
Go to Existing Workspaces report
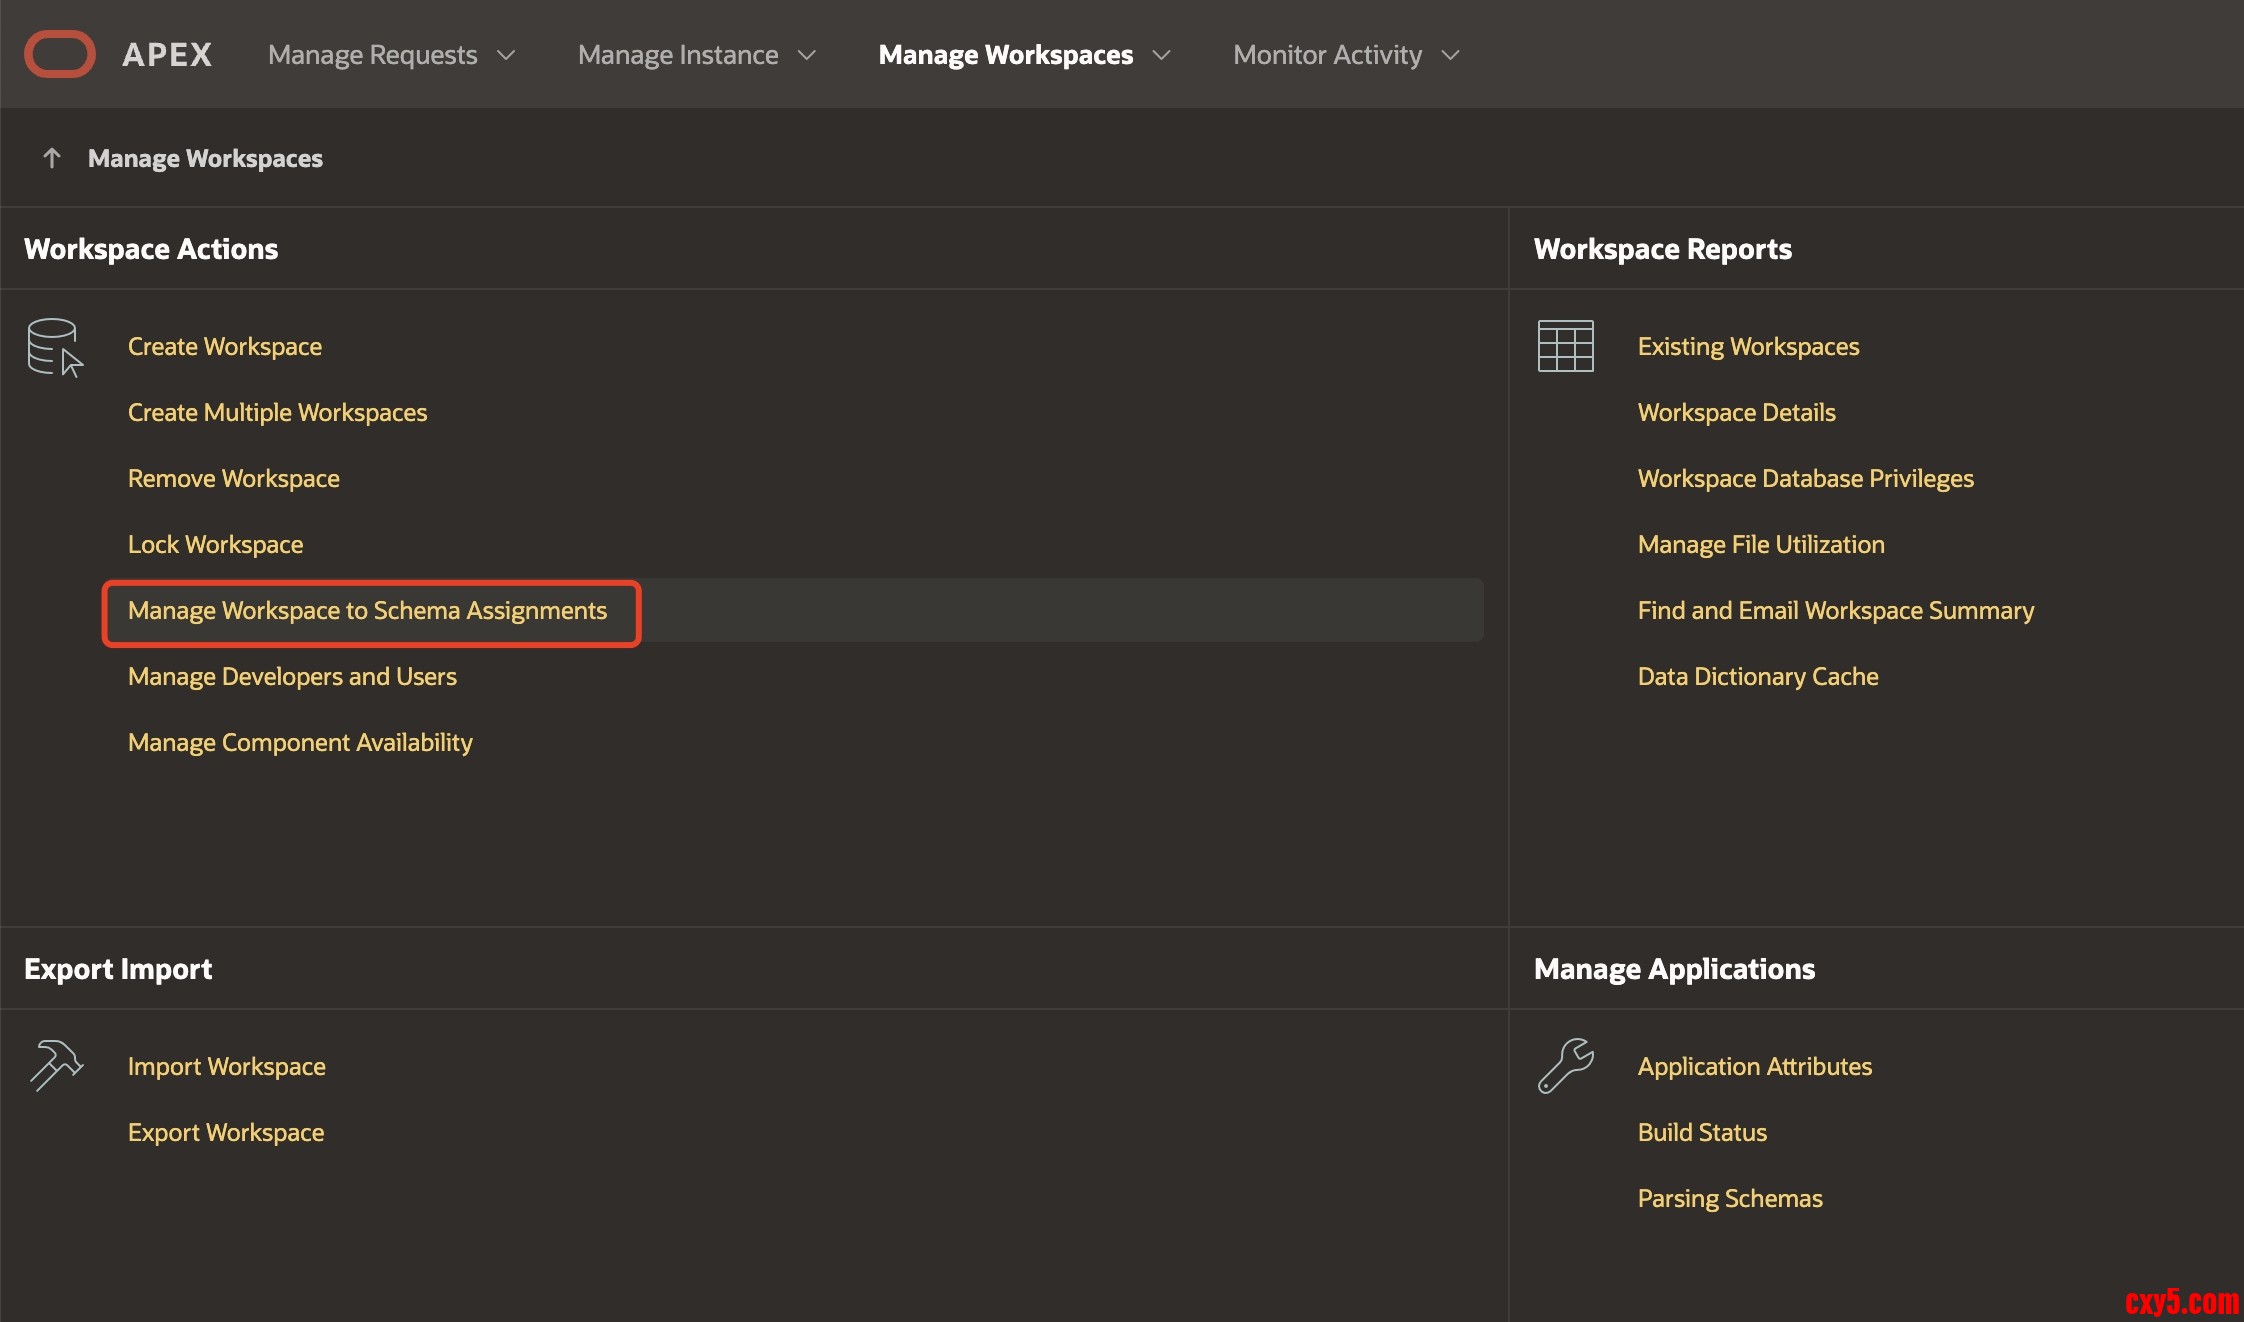1748,346
